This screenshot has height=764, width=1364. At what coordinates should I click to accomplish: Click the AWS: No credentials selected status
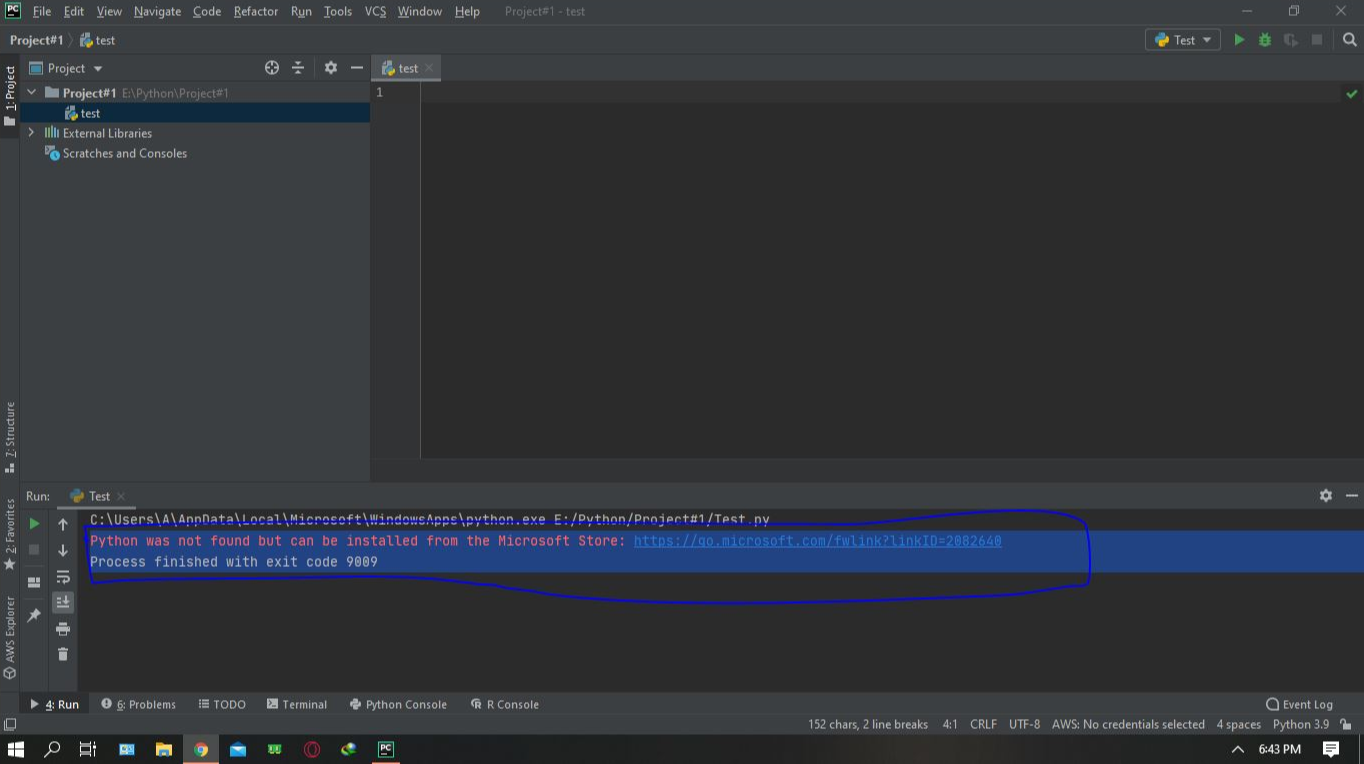click(x=1128, y=724)
